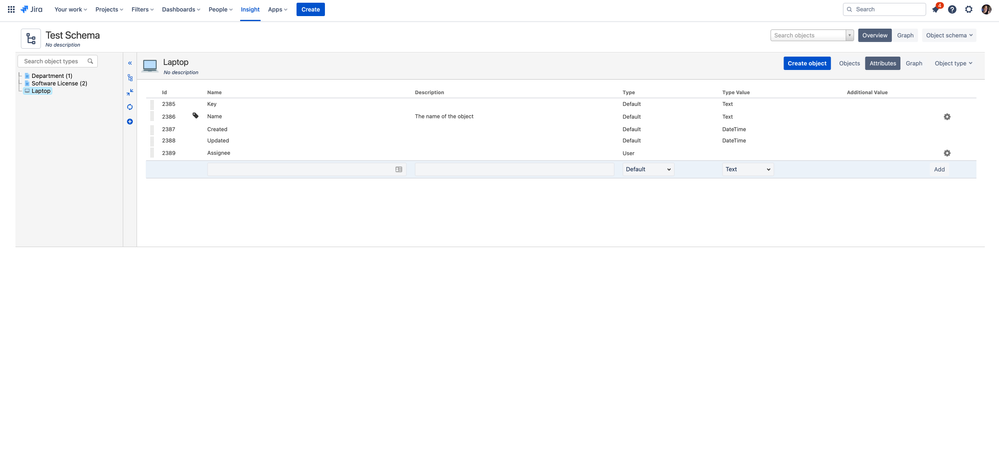Click the Updated attribute name
The image size is (999, 449).
coord(218,140)
